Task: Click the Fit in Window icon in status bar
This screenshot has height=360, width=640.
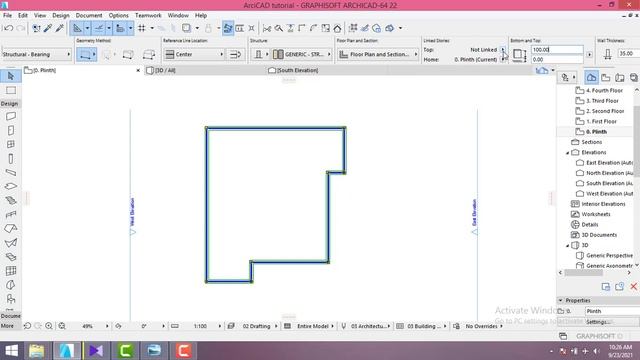Action: click(x=62, y=326)
